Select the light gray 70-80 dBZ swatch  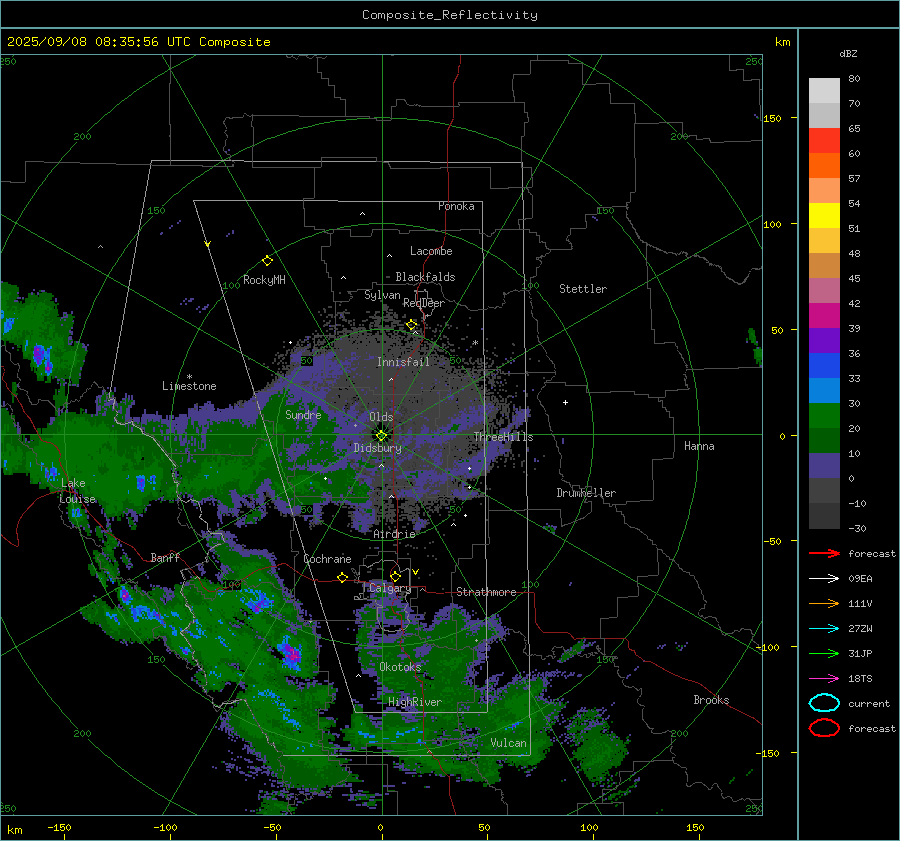pyautogui.click(x=824, y=91)
